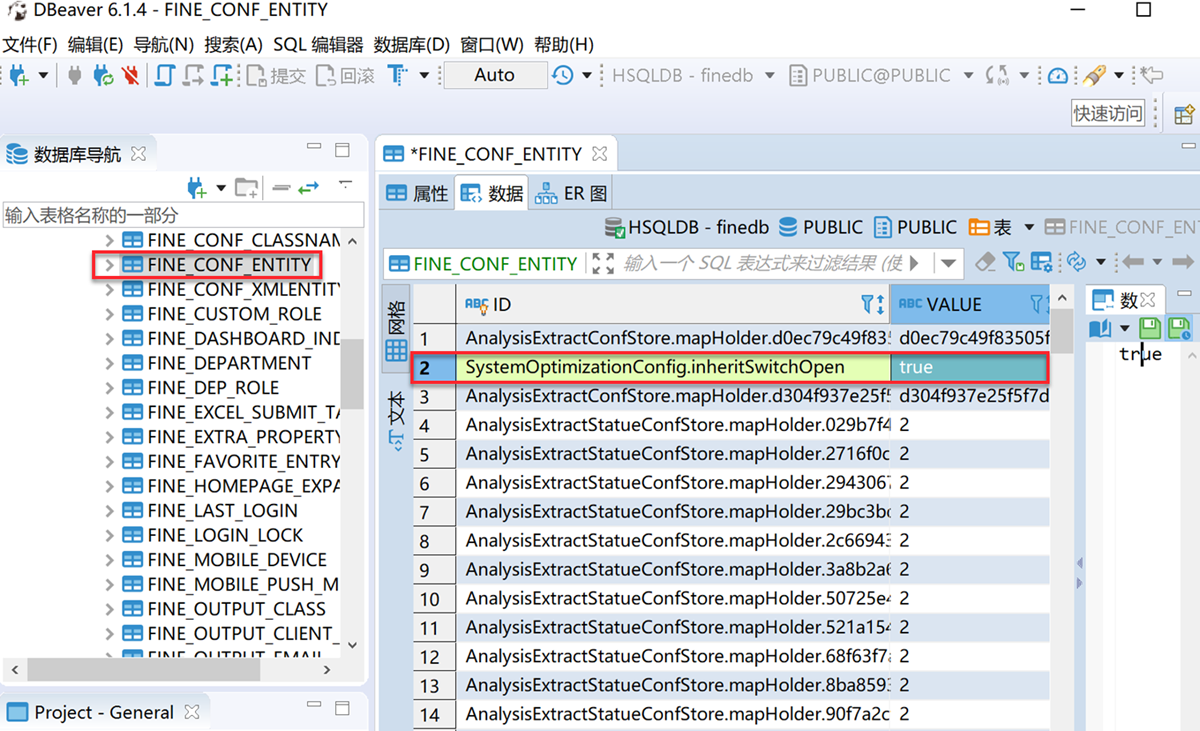
Task: Click the table name filter input in navigator
Action: tap(183, 215)
